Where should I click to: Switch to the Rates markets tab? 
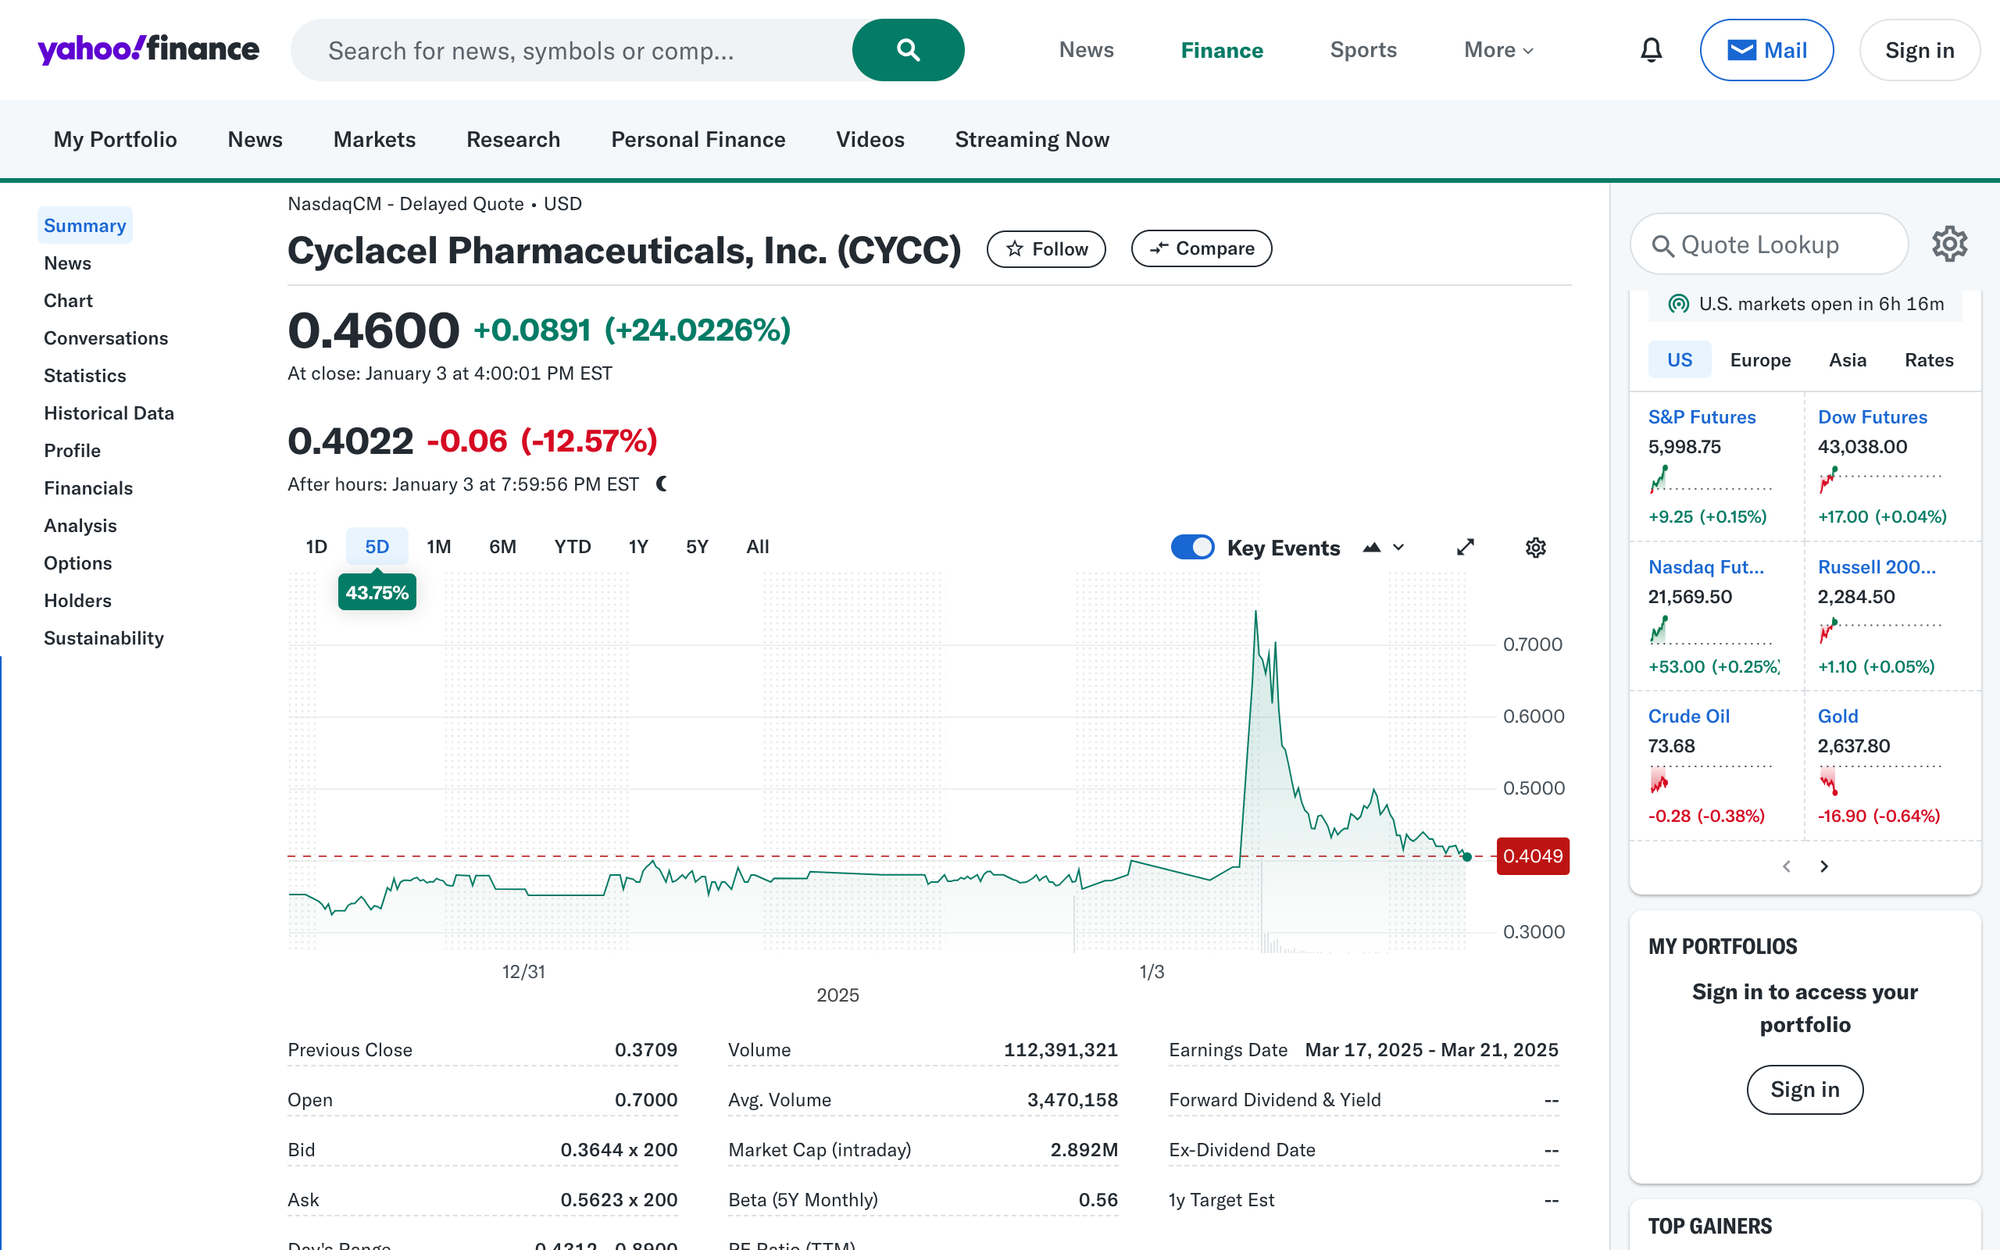click(x=1928, y=360)
